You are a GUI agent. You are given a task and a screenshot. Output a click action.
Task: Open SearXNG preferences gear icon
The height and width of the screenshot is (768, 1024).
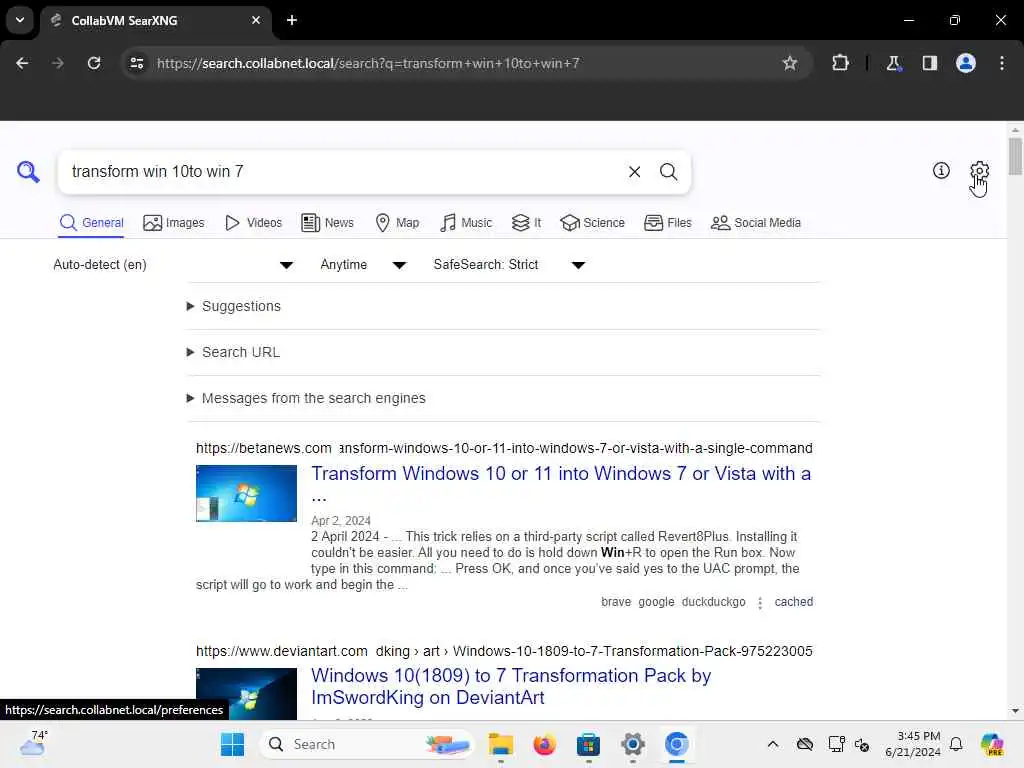(x=979, y=171)
